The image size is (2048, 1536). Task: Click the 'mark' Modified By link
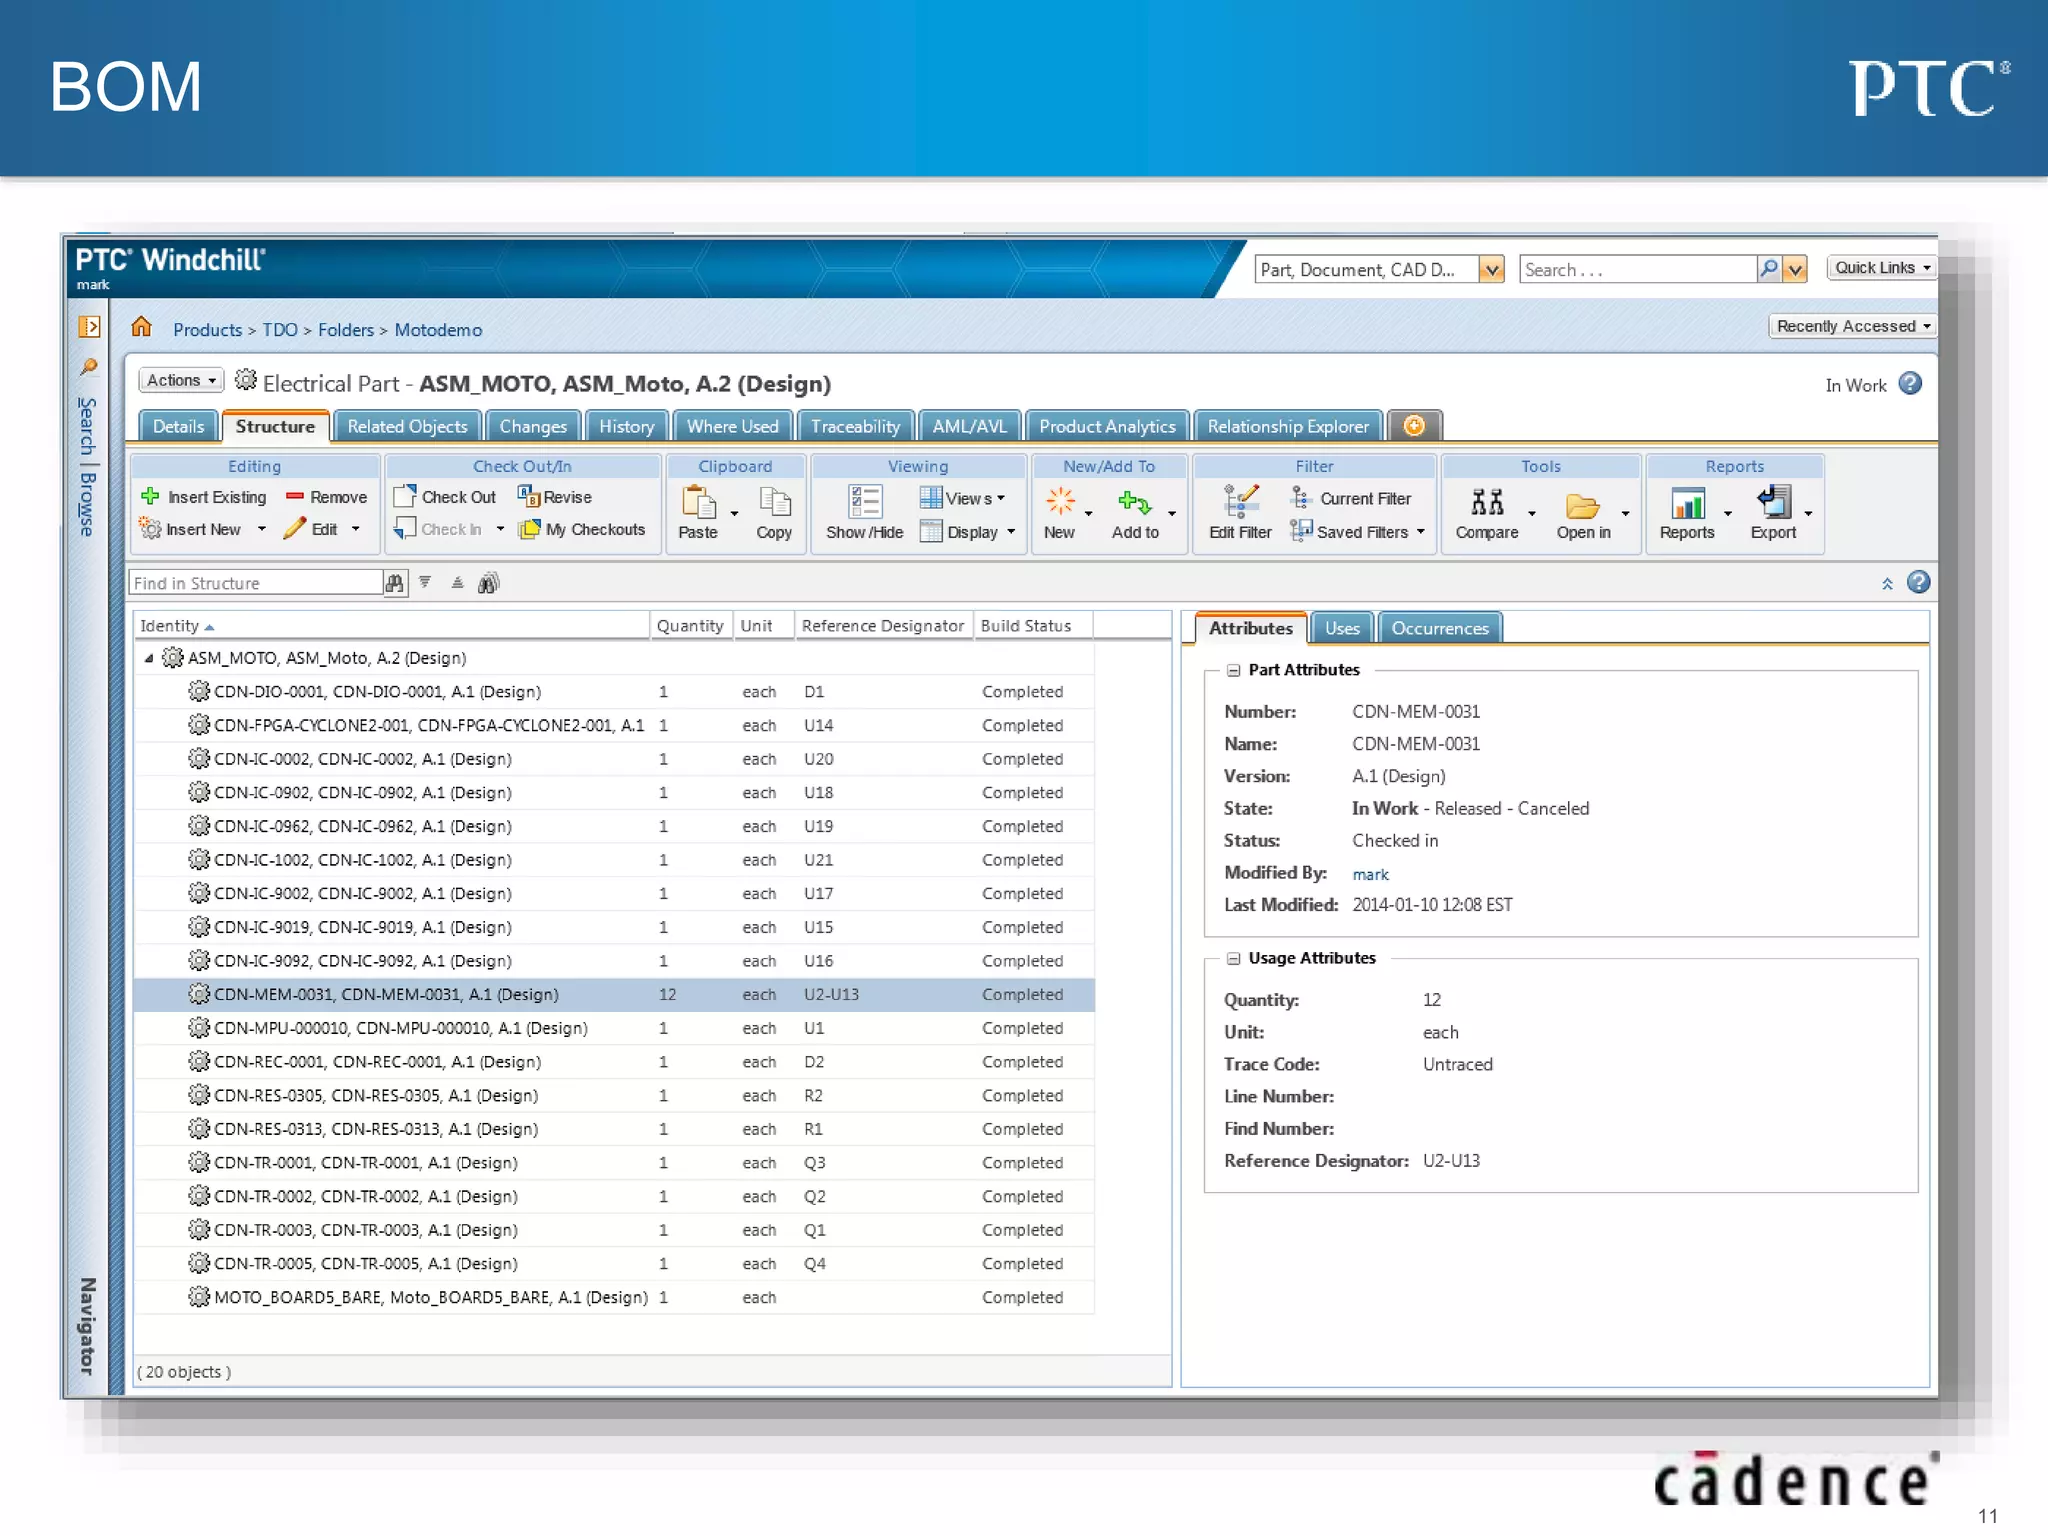[1370, 875]
